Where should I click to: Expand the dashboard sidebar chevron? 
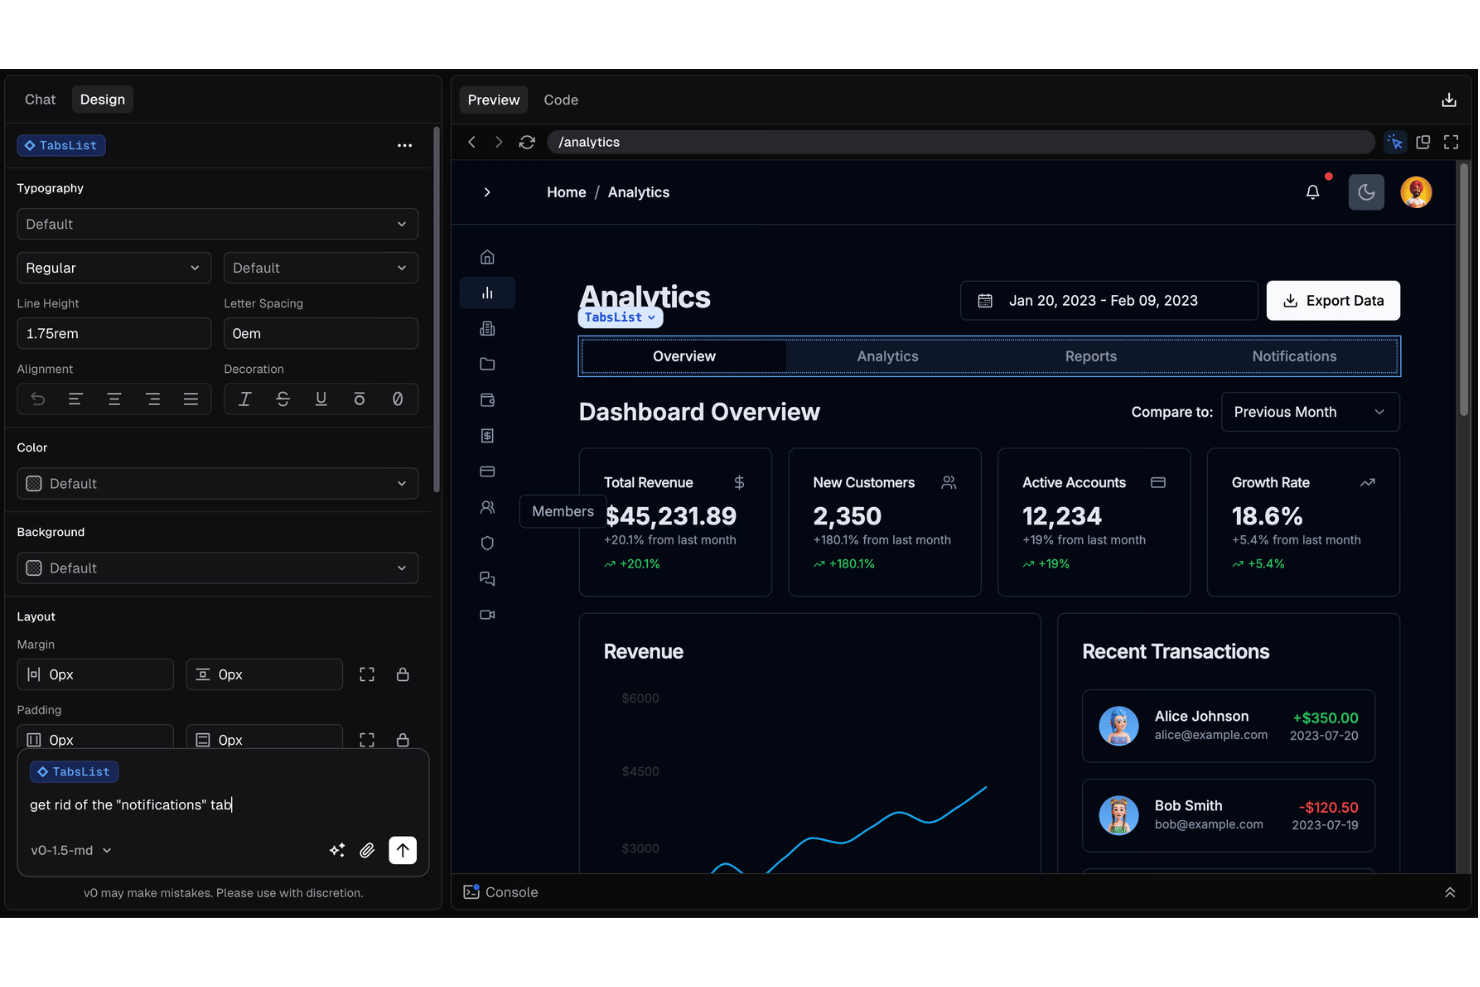[x=487, y=192]
